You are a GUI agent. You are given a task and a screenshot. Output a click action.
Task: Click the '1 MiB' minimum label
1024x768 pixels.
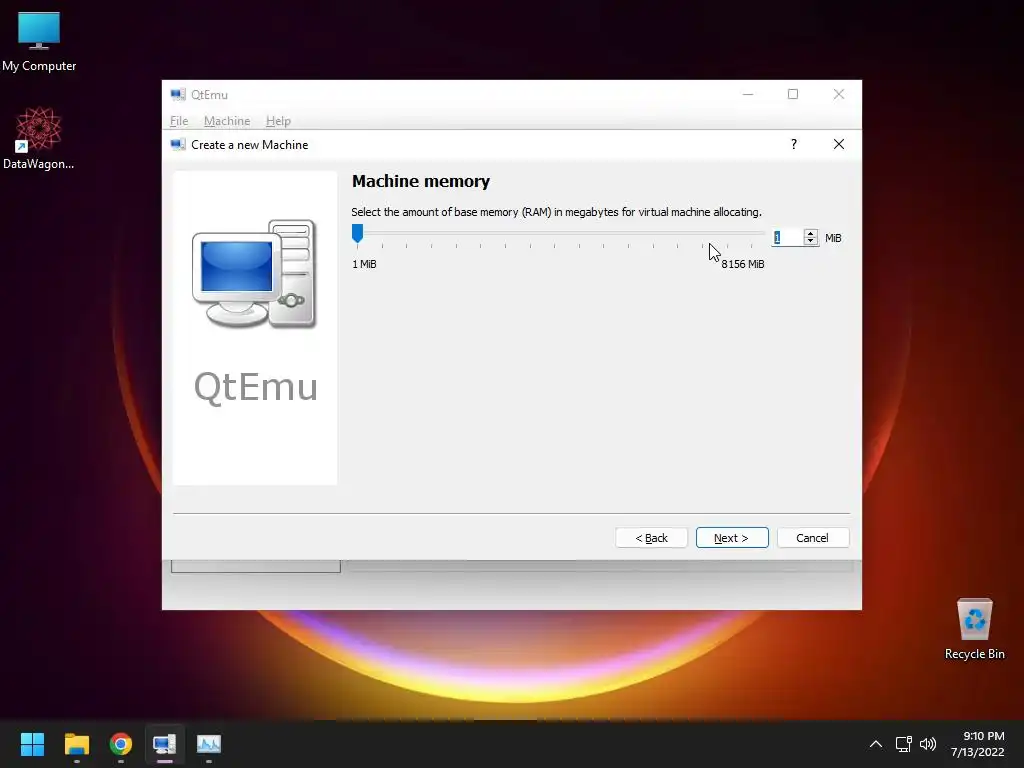pyautogui.click(x=364, y=264)
